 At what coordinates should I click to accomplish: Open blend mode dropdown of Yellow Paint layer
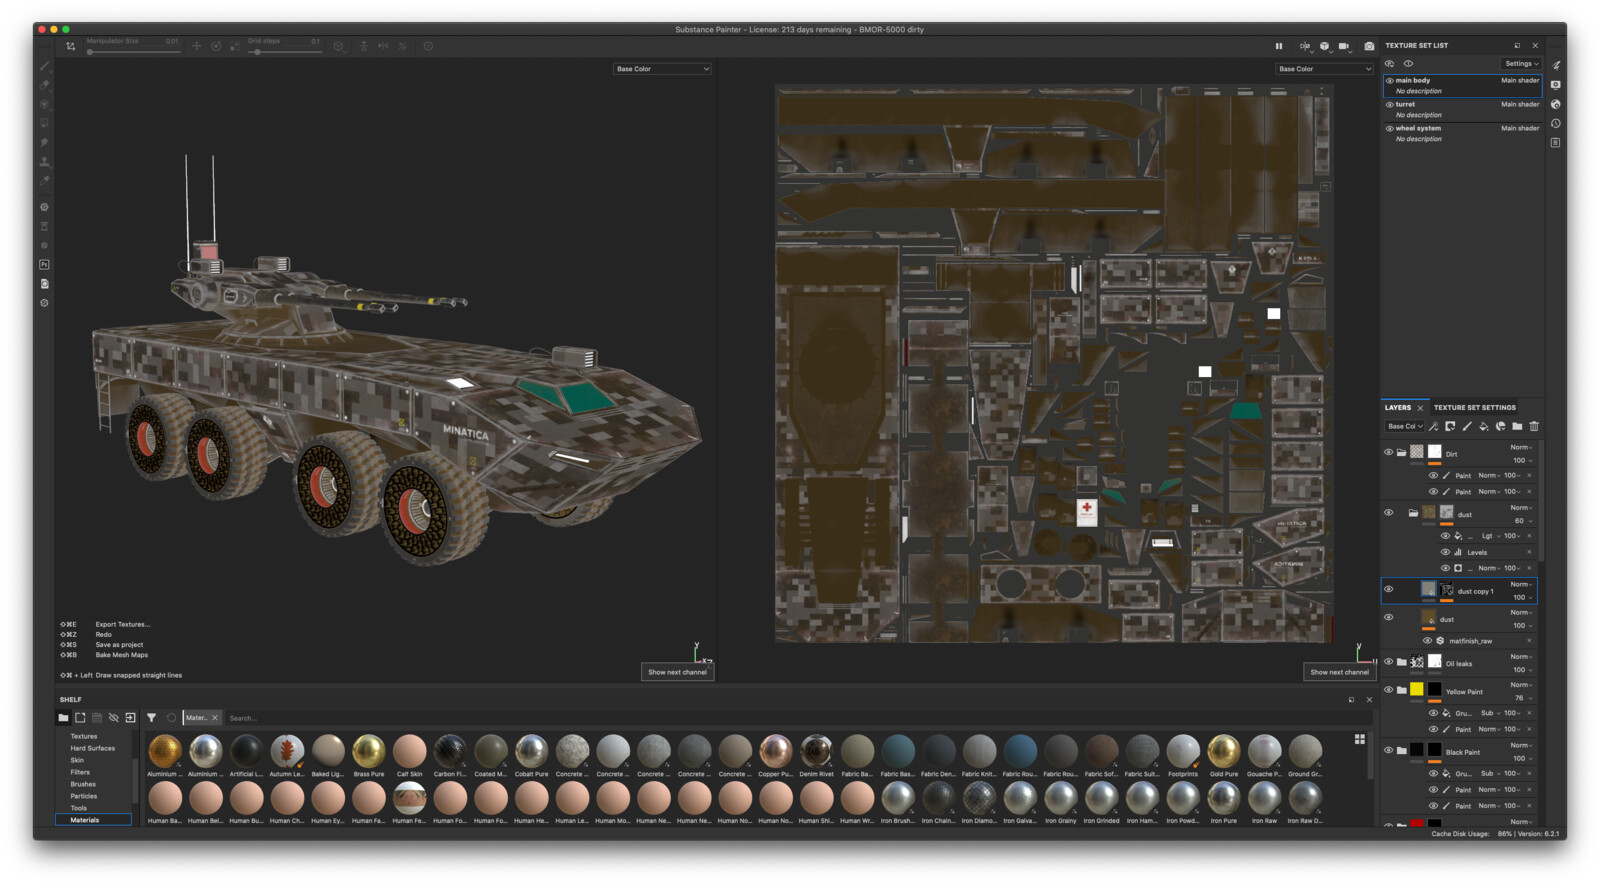(1521, 685)
